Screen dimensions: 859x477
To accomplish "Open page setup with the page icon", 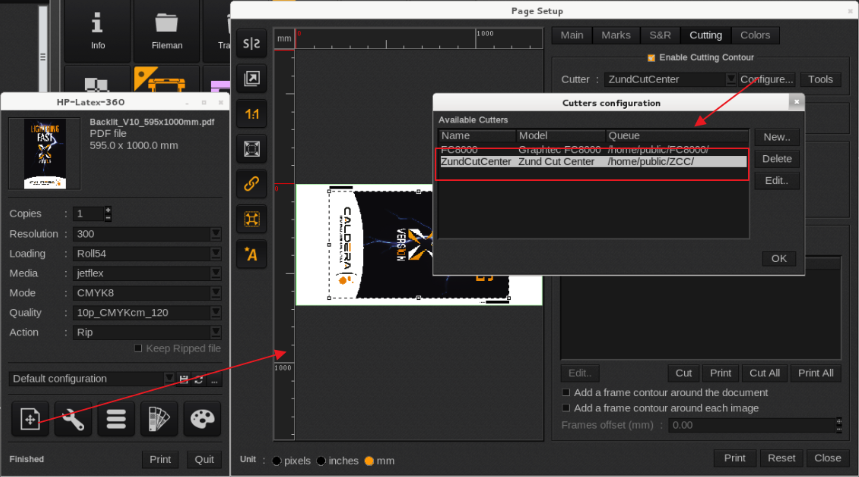I will (x=31, y=420).
